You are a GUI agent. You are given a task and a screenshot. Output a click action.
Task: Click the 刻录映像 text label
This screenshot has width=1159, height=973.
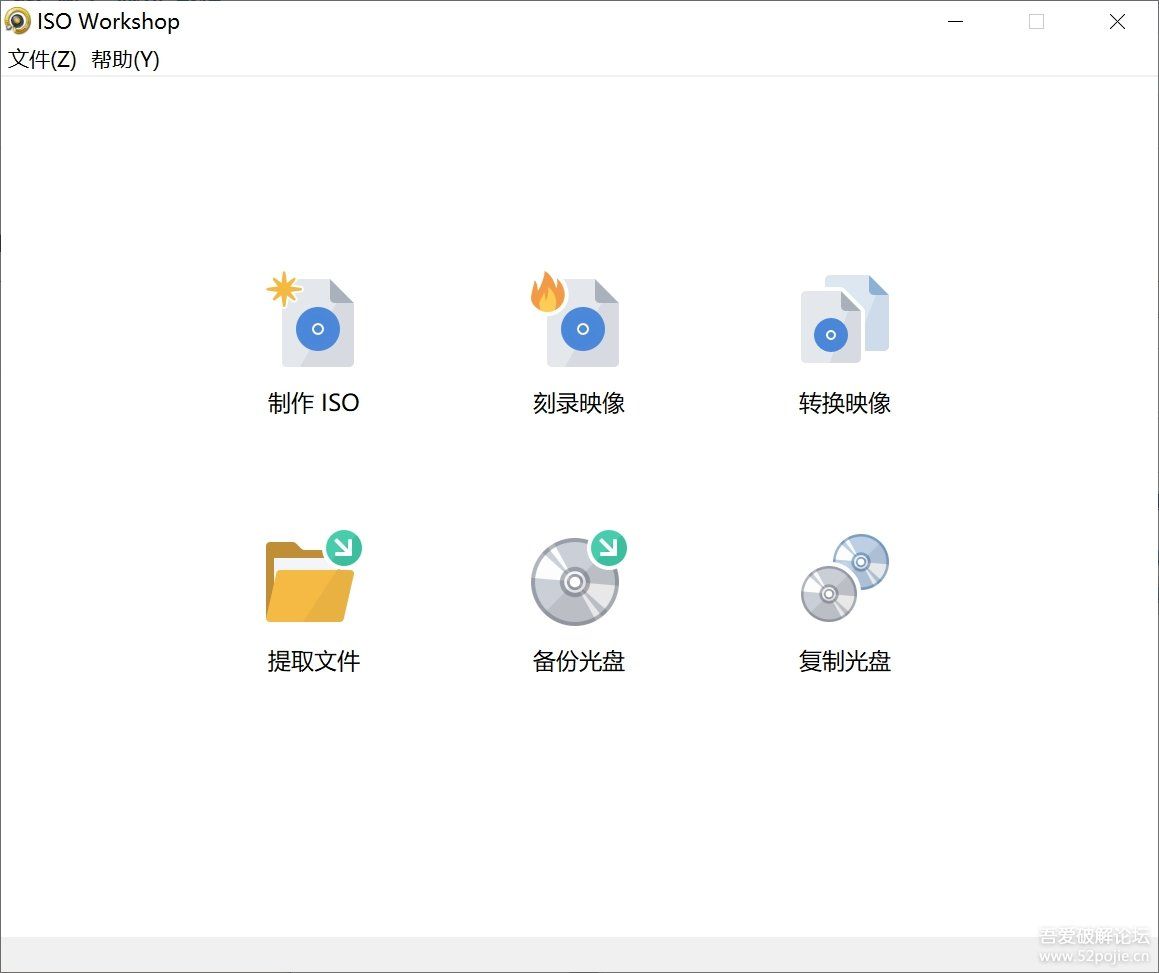pos(578,403)
